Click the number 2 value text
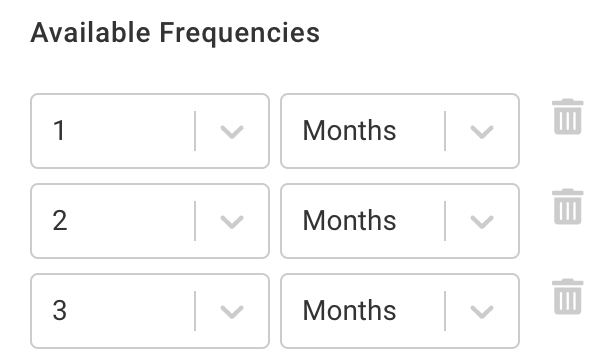 point(60,221)
